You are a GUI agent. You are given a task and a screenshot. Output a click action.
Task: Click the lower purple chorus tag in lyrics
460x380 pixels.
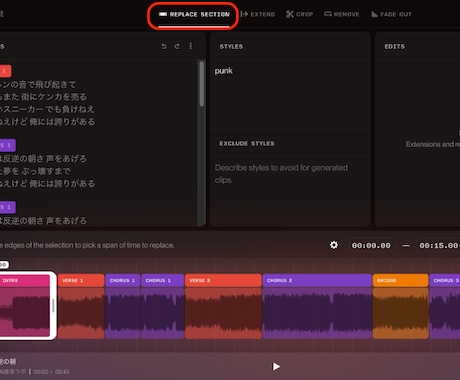pos(7,207)
